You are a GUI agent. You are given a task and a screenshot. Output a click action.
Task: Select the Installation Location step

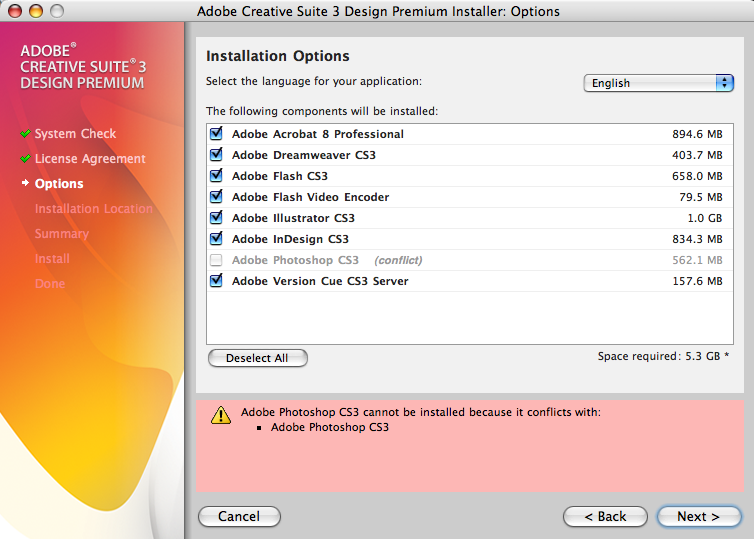point(93,209)
